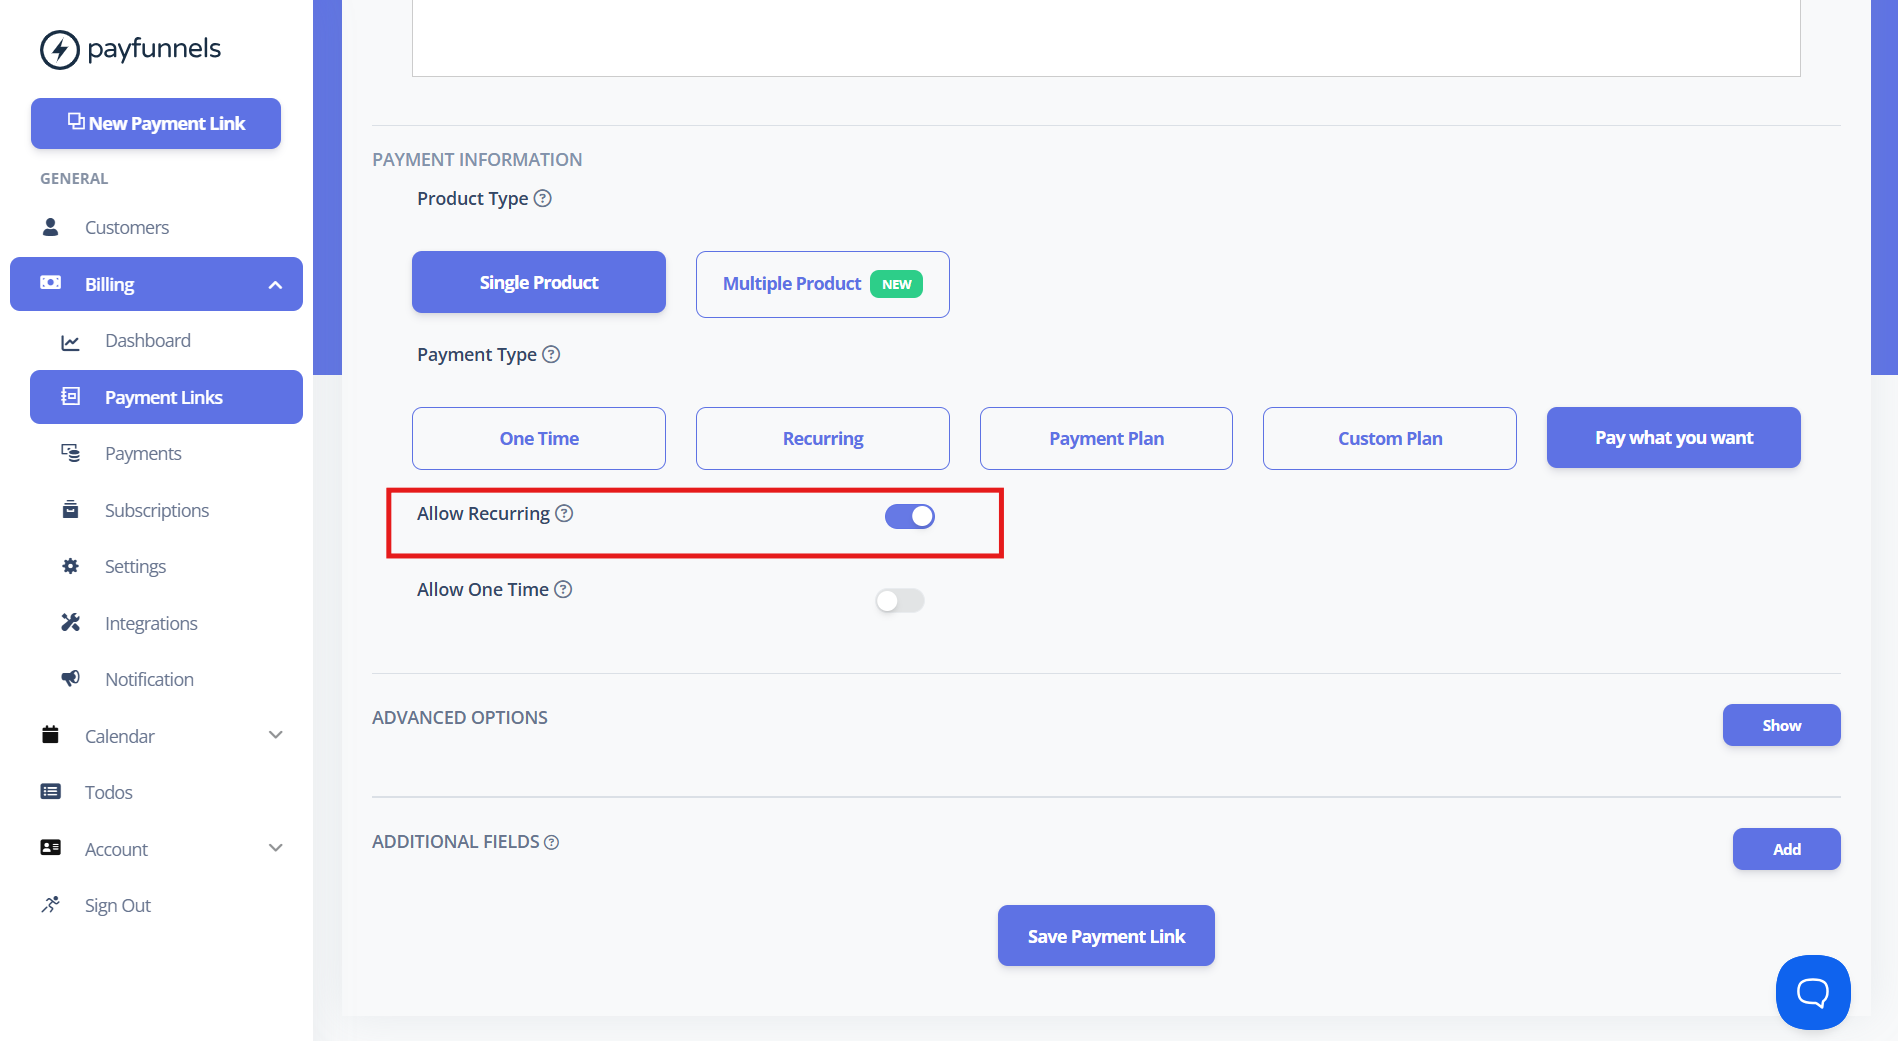The width and height of the screenshot is (1898, 1041).
Task: Click the Save Payment Link button
Action: click(1106, 936)
